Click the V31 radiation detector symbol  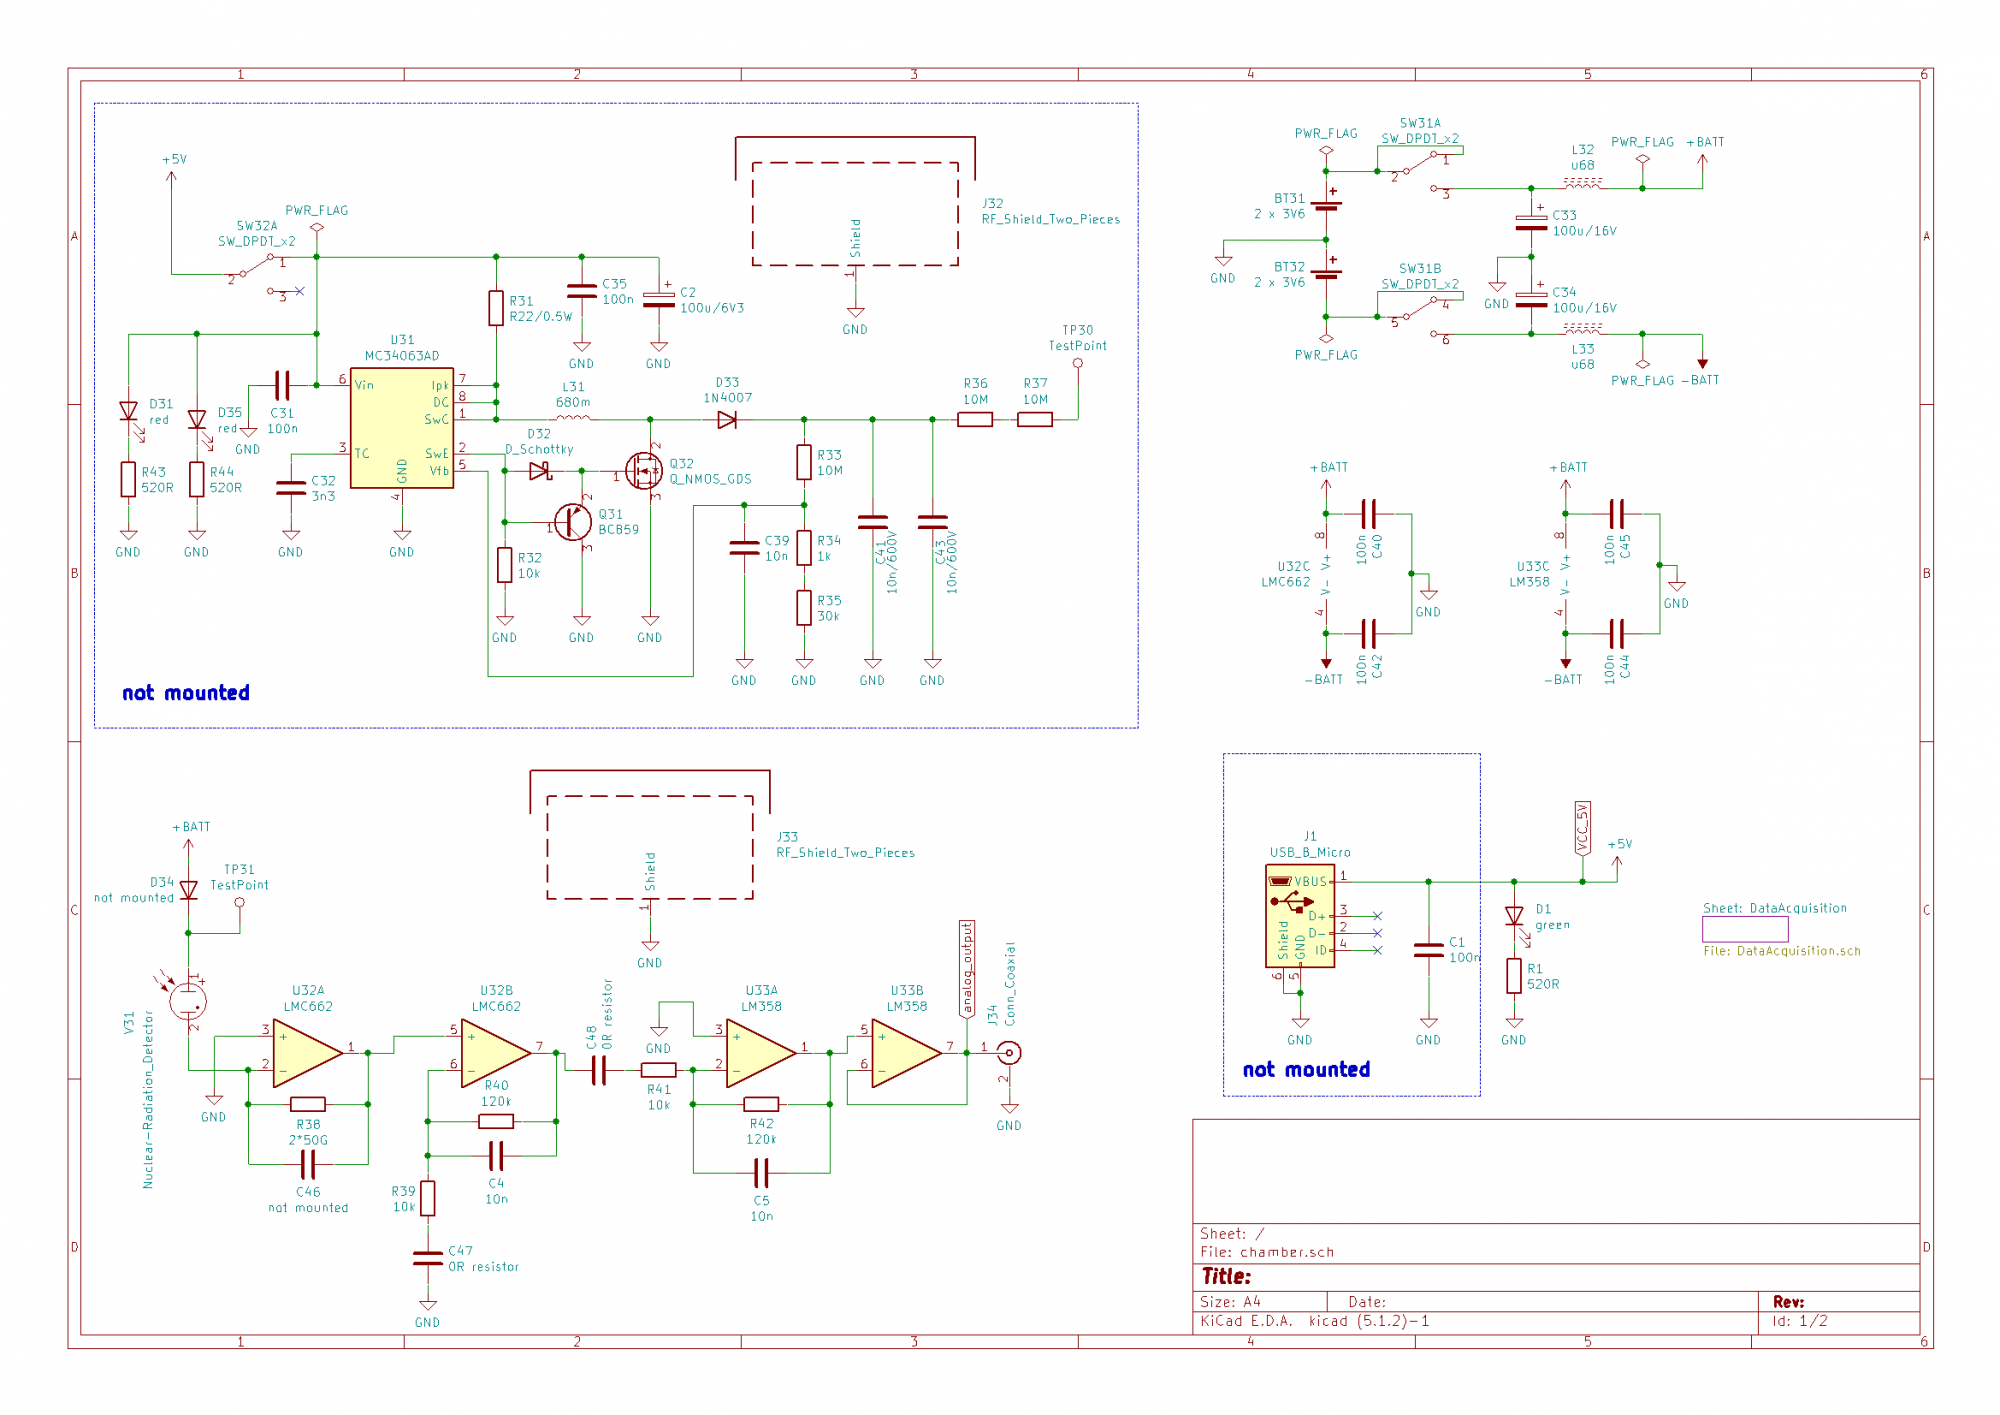coord(188,1000)
